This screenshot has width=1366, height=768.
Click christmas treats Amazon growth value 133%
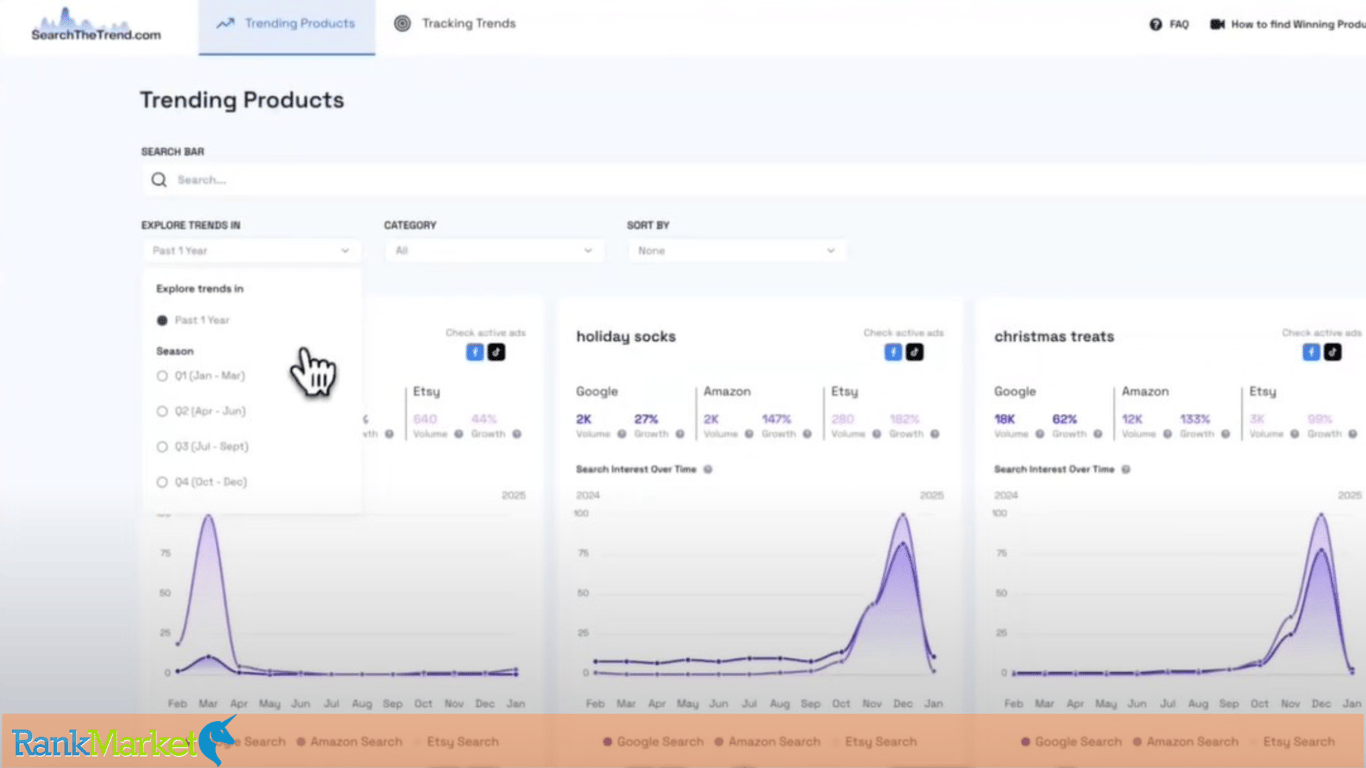[1194, 419]
